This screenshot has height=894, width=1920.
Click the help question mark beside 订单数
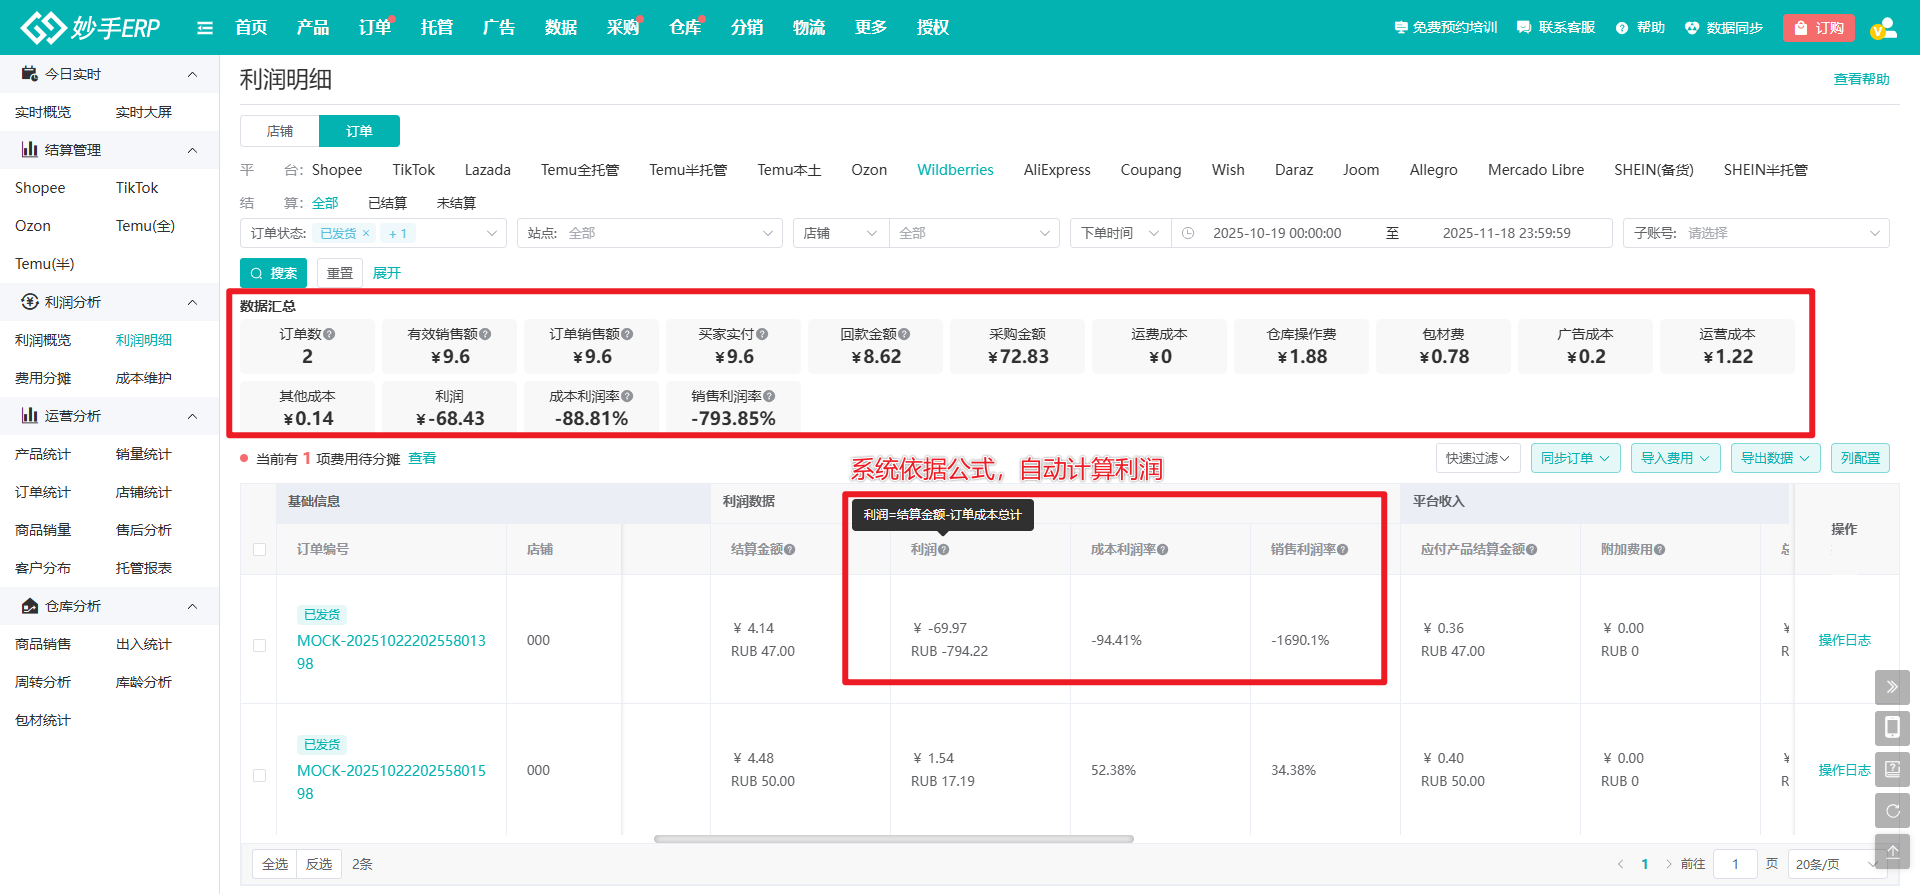click(329, 334)
